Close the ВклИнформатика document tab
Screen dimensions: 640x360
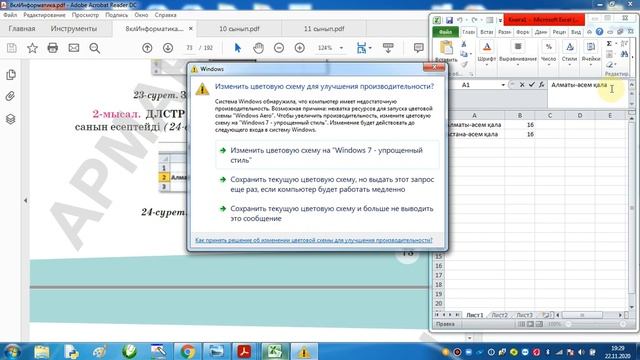(x=191, y=29)
